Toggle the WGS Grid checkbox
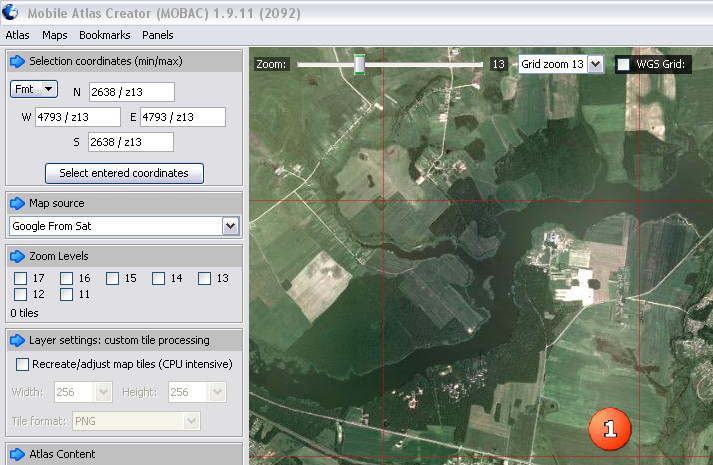Screen dimensions: 713x465 623,64
